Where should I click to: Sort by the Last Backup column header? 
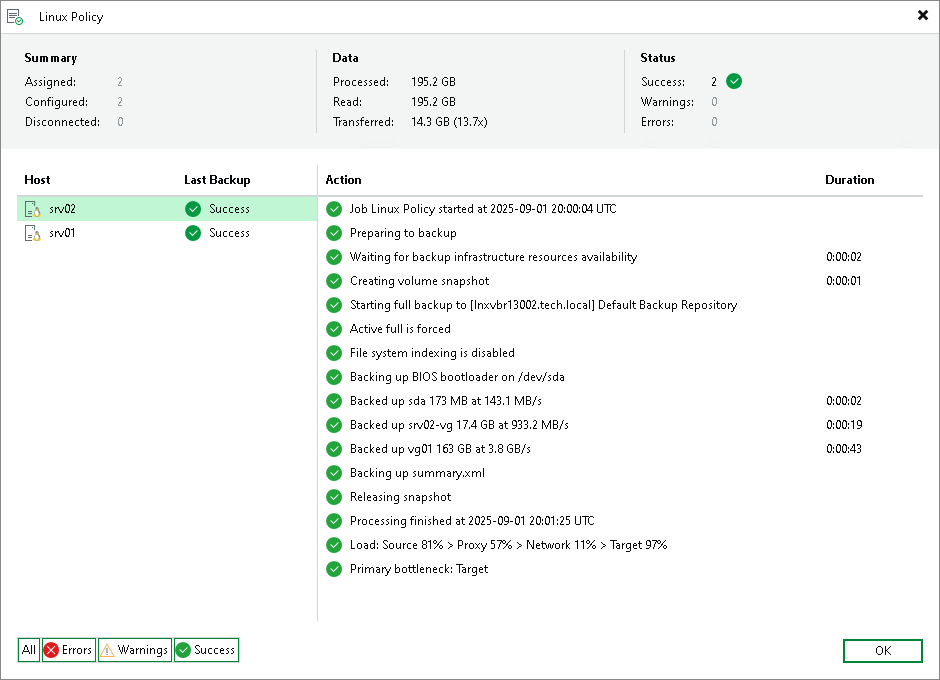click(x=217, y=180)
